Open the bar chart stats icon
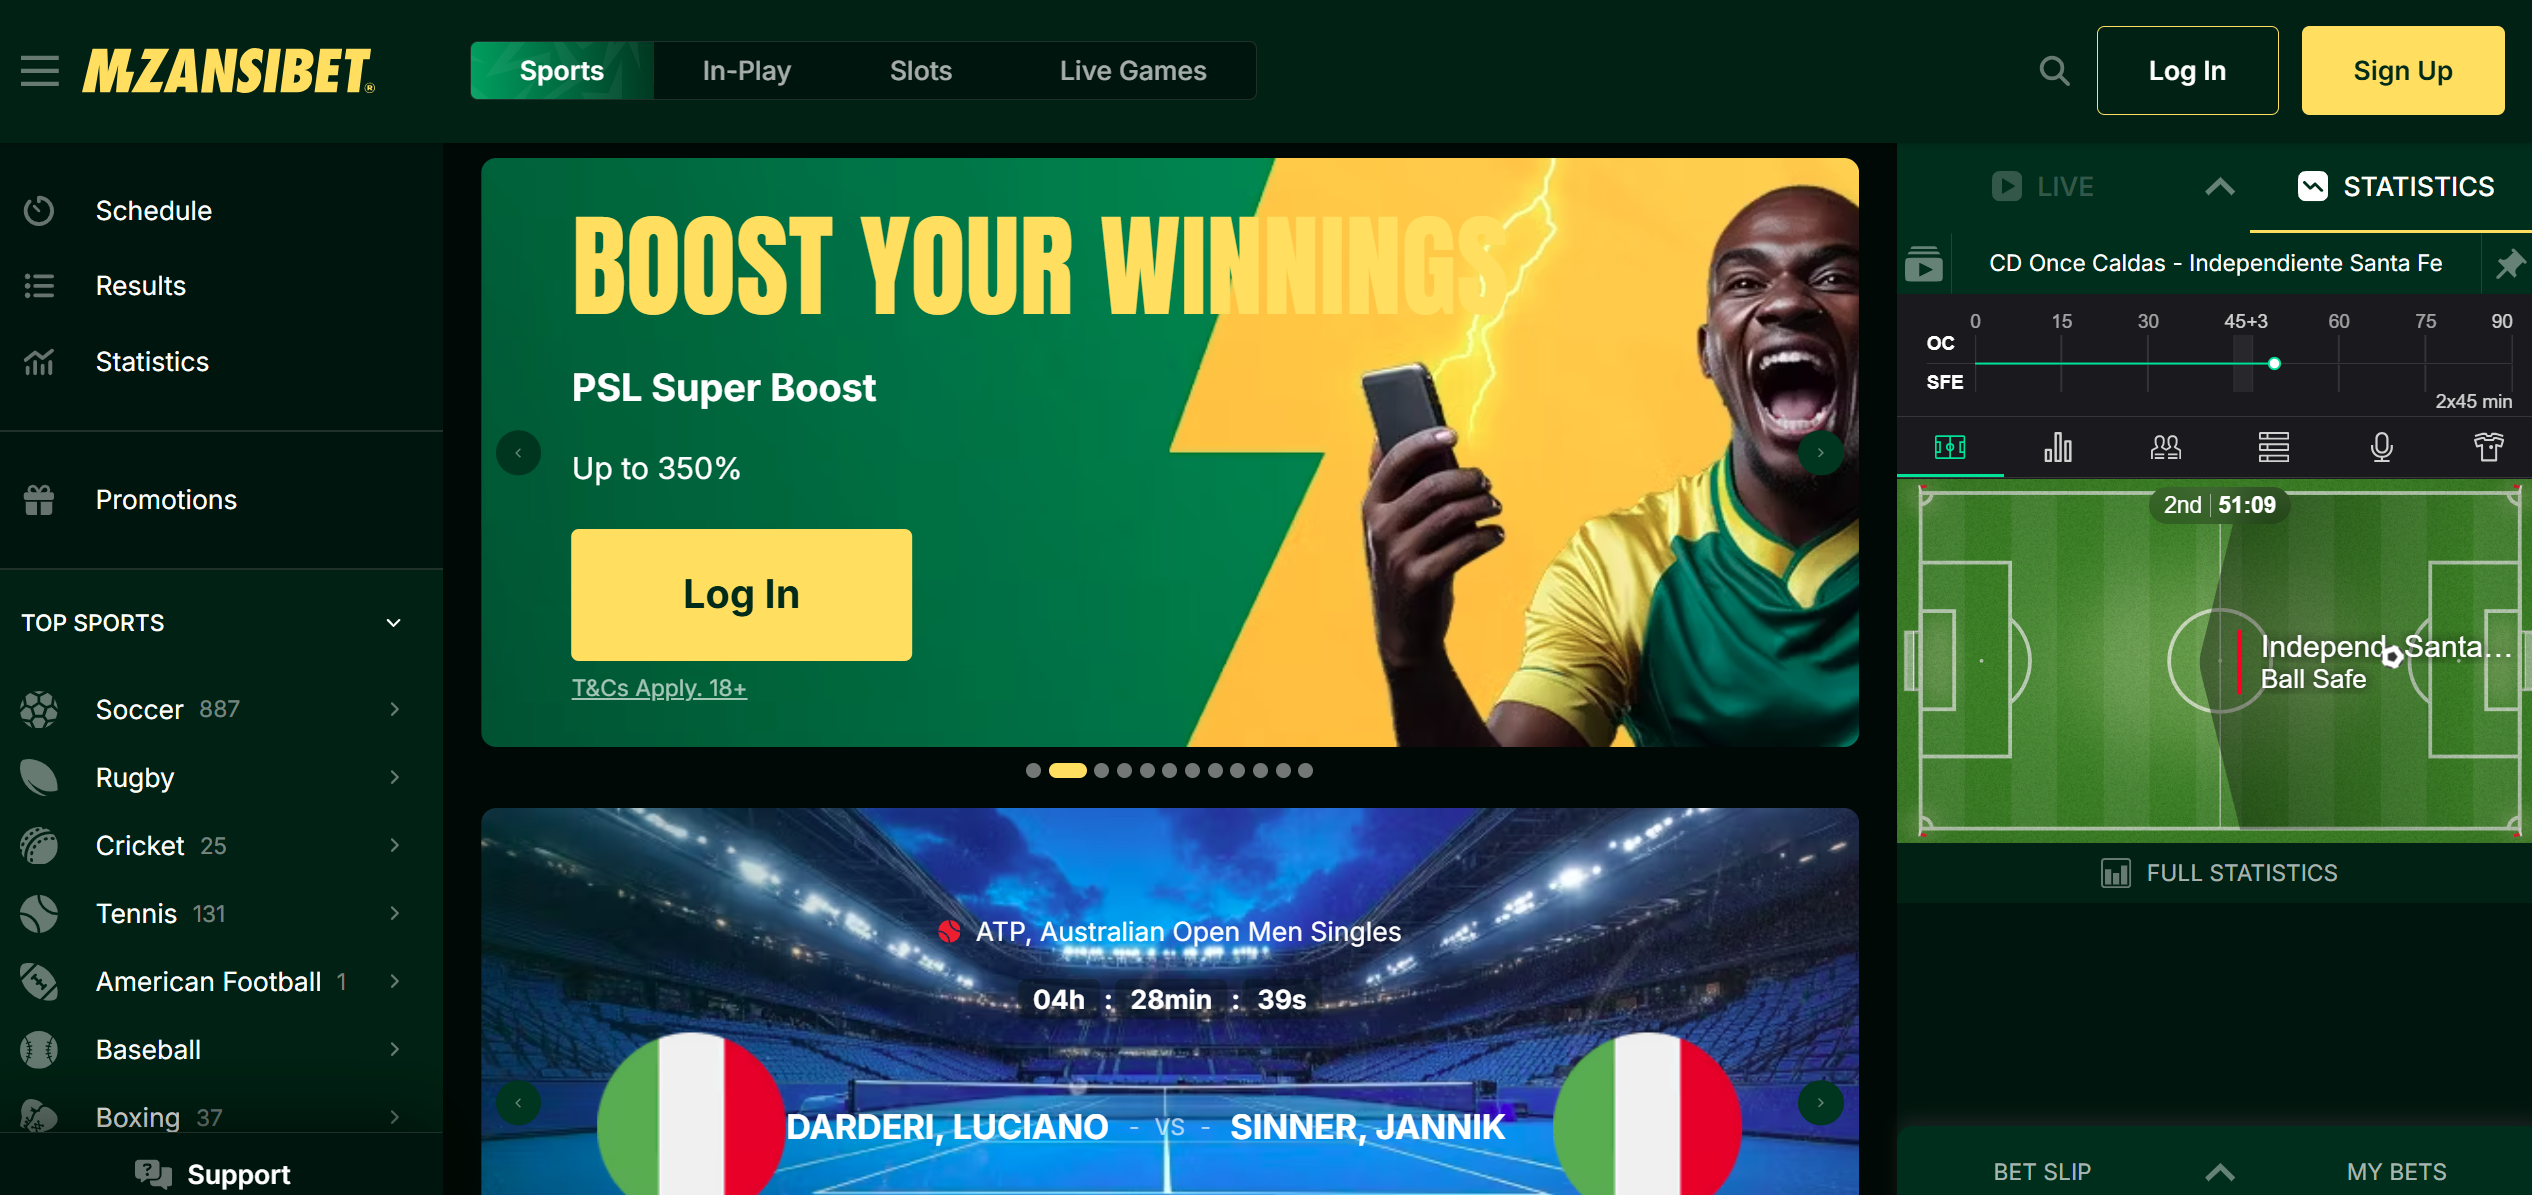2532x1195 pixels. [2058, 447]
